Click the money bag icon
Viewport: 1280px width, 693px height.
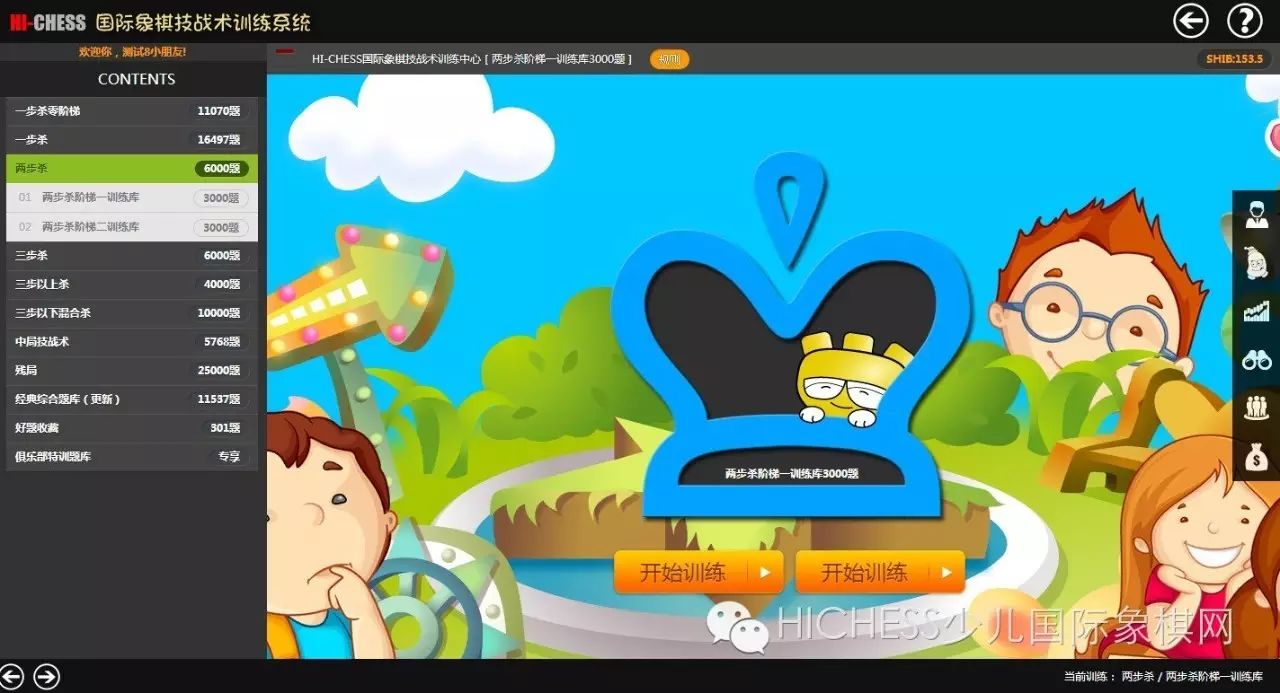coord(1257,457)
